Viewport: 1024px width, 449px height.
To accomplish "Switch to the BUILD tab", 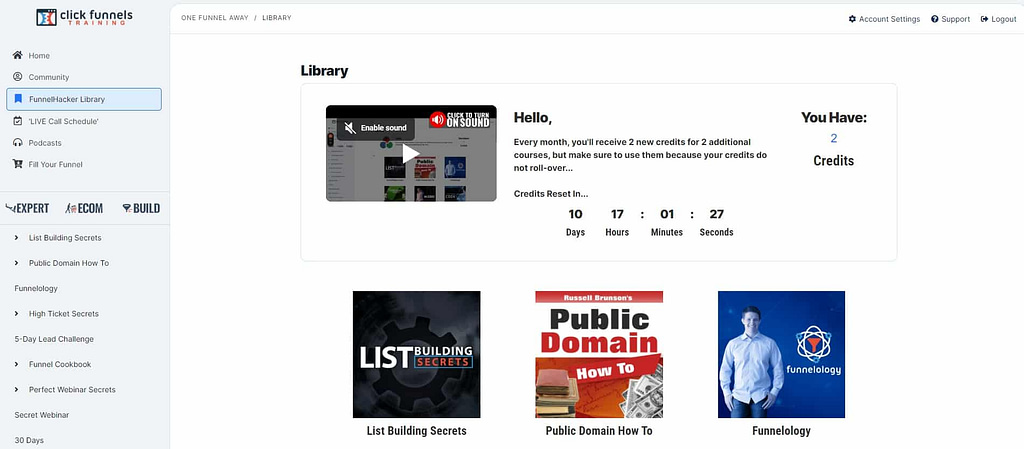I will point(141,208).
